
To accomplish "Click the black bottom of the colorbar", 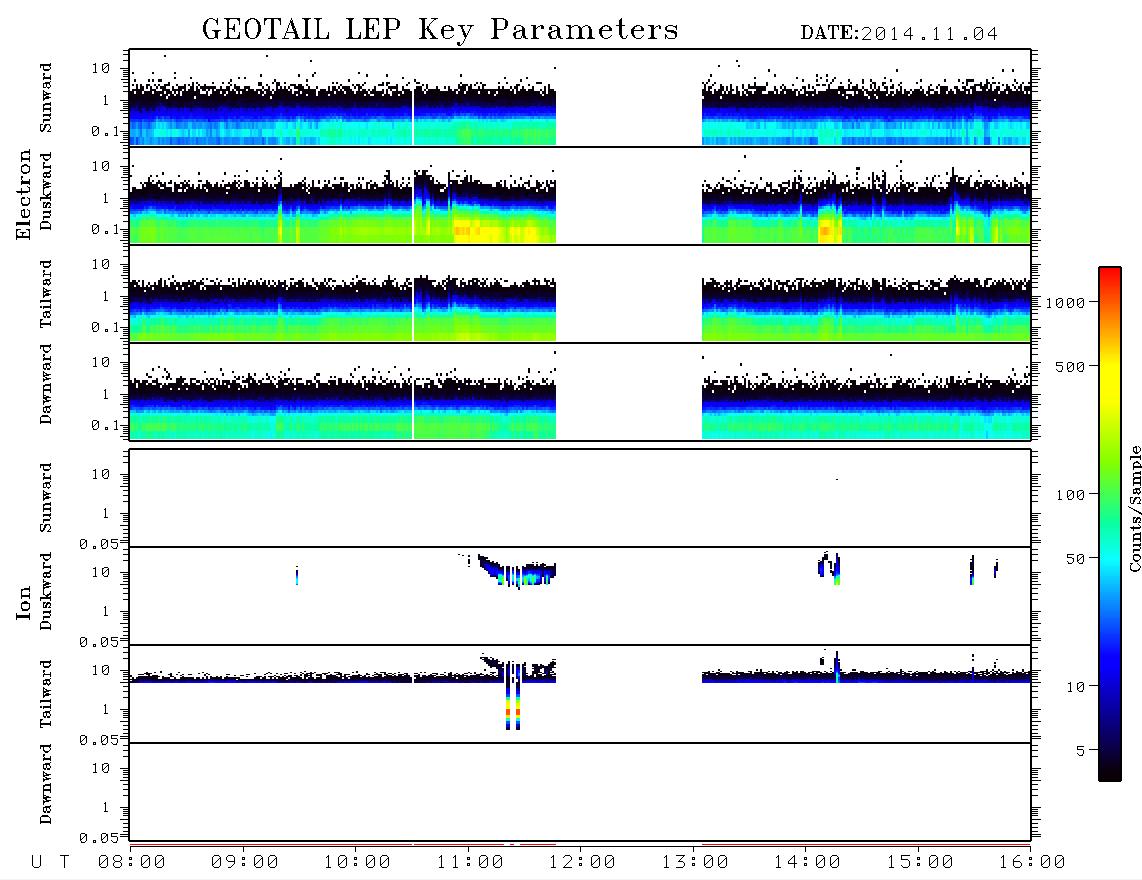I will pos(1110,769).
